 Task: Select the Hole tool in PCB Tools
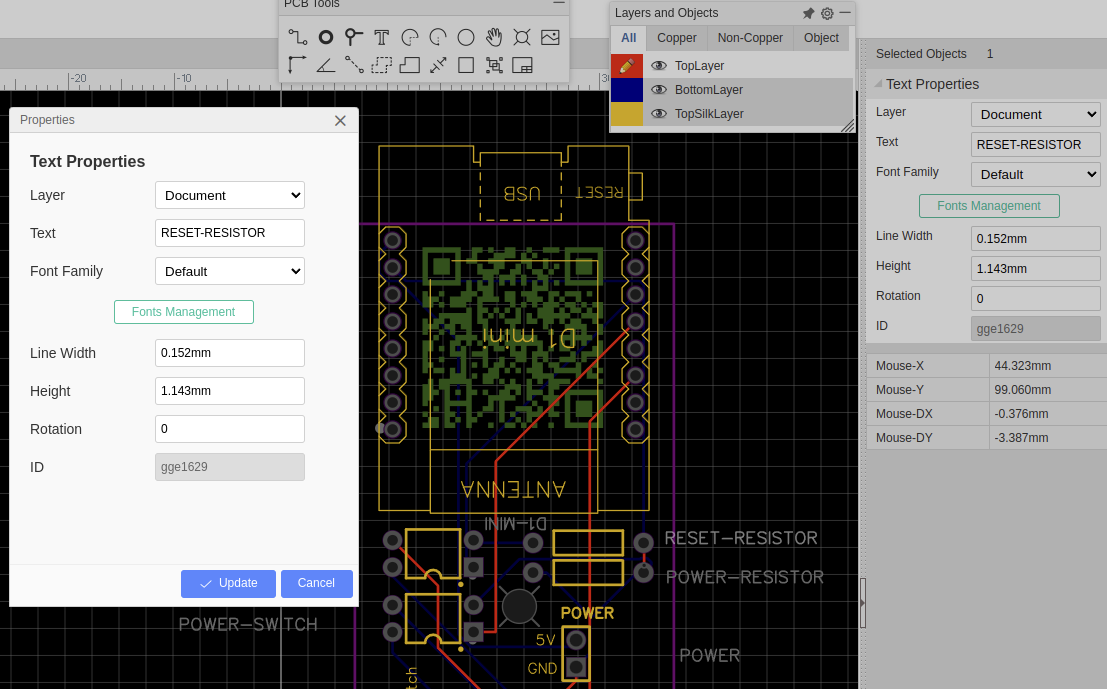click(522, 37)
